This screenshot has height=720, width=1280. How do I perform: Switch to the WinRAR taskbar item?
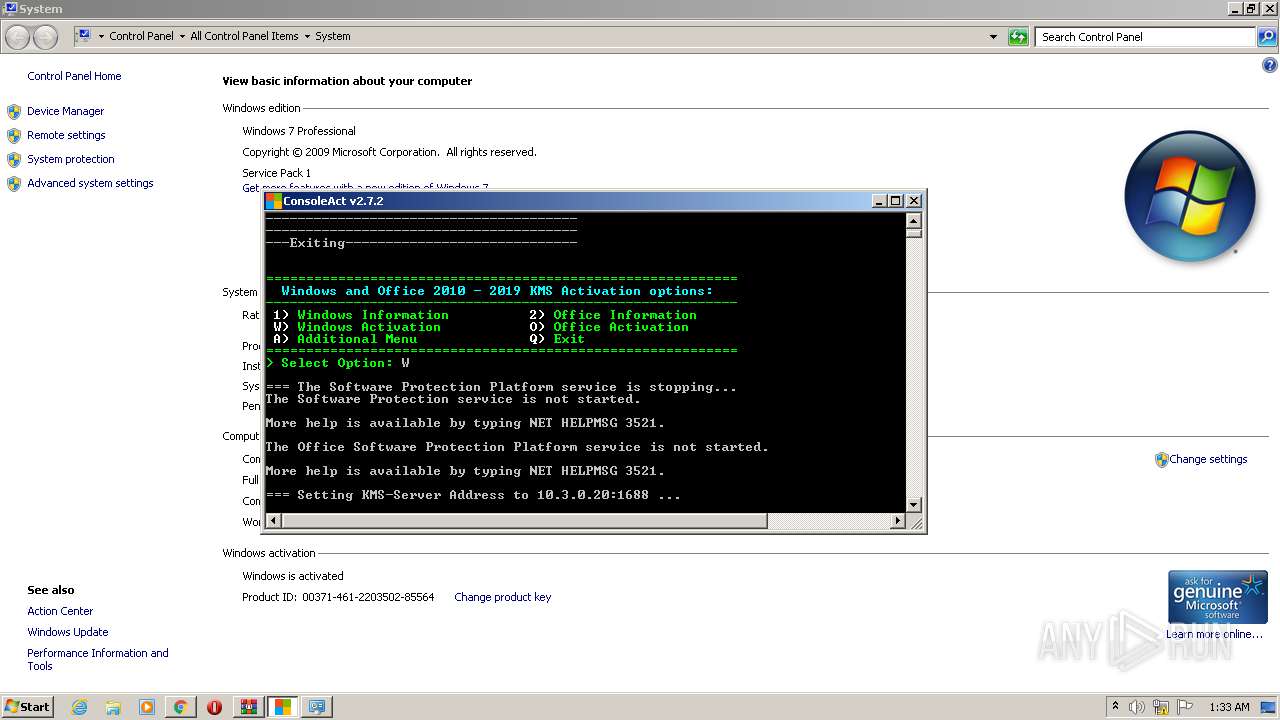249,707
